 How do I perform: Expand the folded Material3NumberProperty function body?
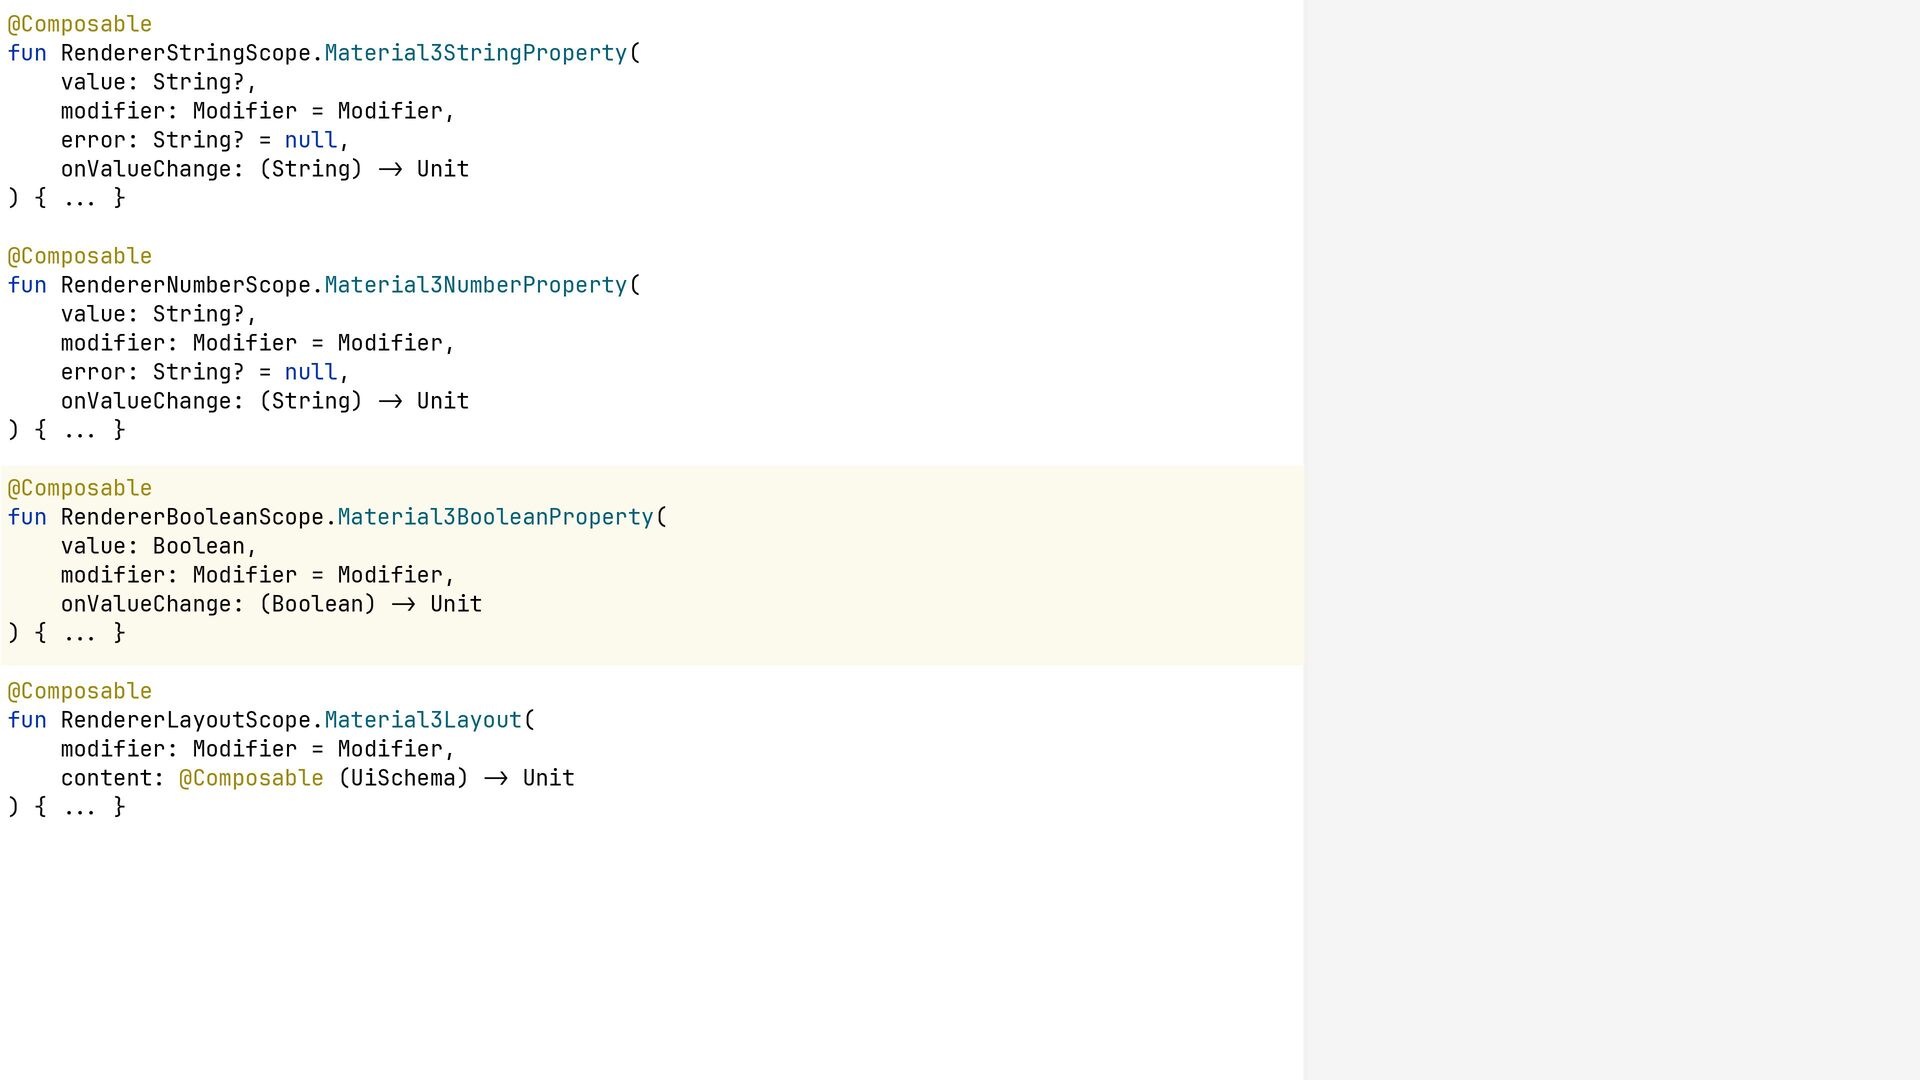click(80, 430)
